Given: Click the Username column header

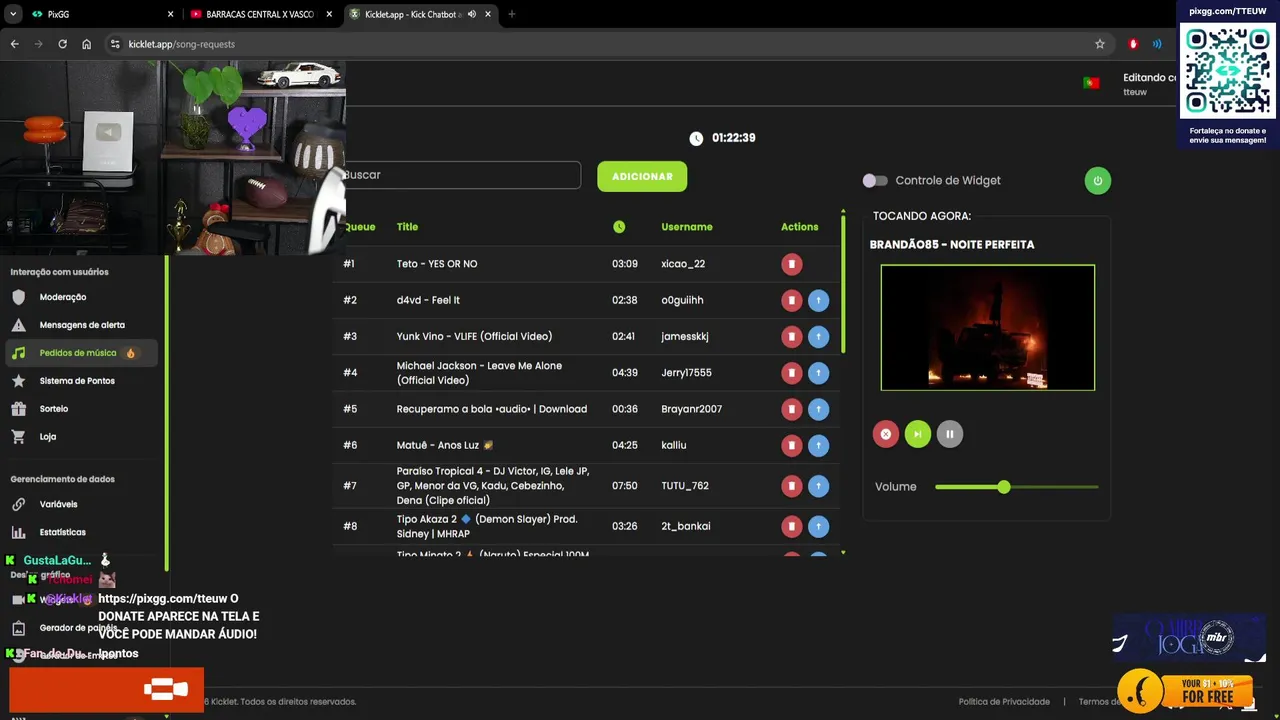Looking at the screenshot, I should [687, 227].
